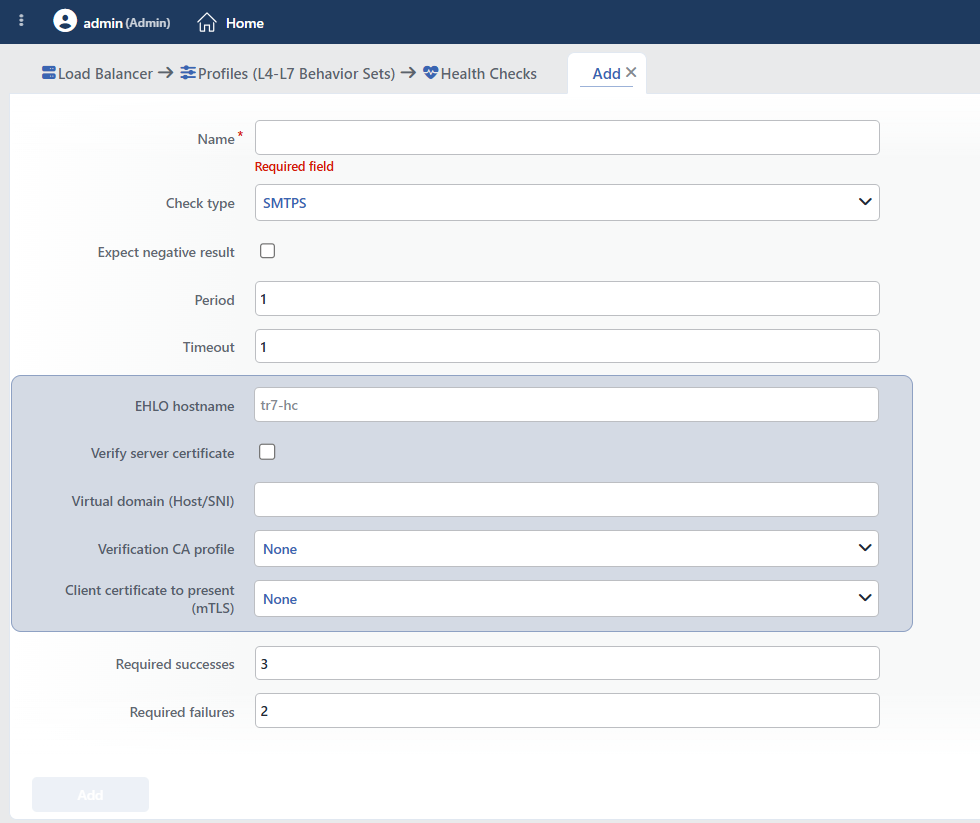This screenshot has width=980, height=823.
Task: Click the Health Checks heart icon
Action: point(431,72)
